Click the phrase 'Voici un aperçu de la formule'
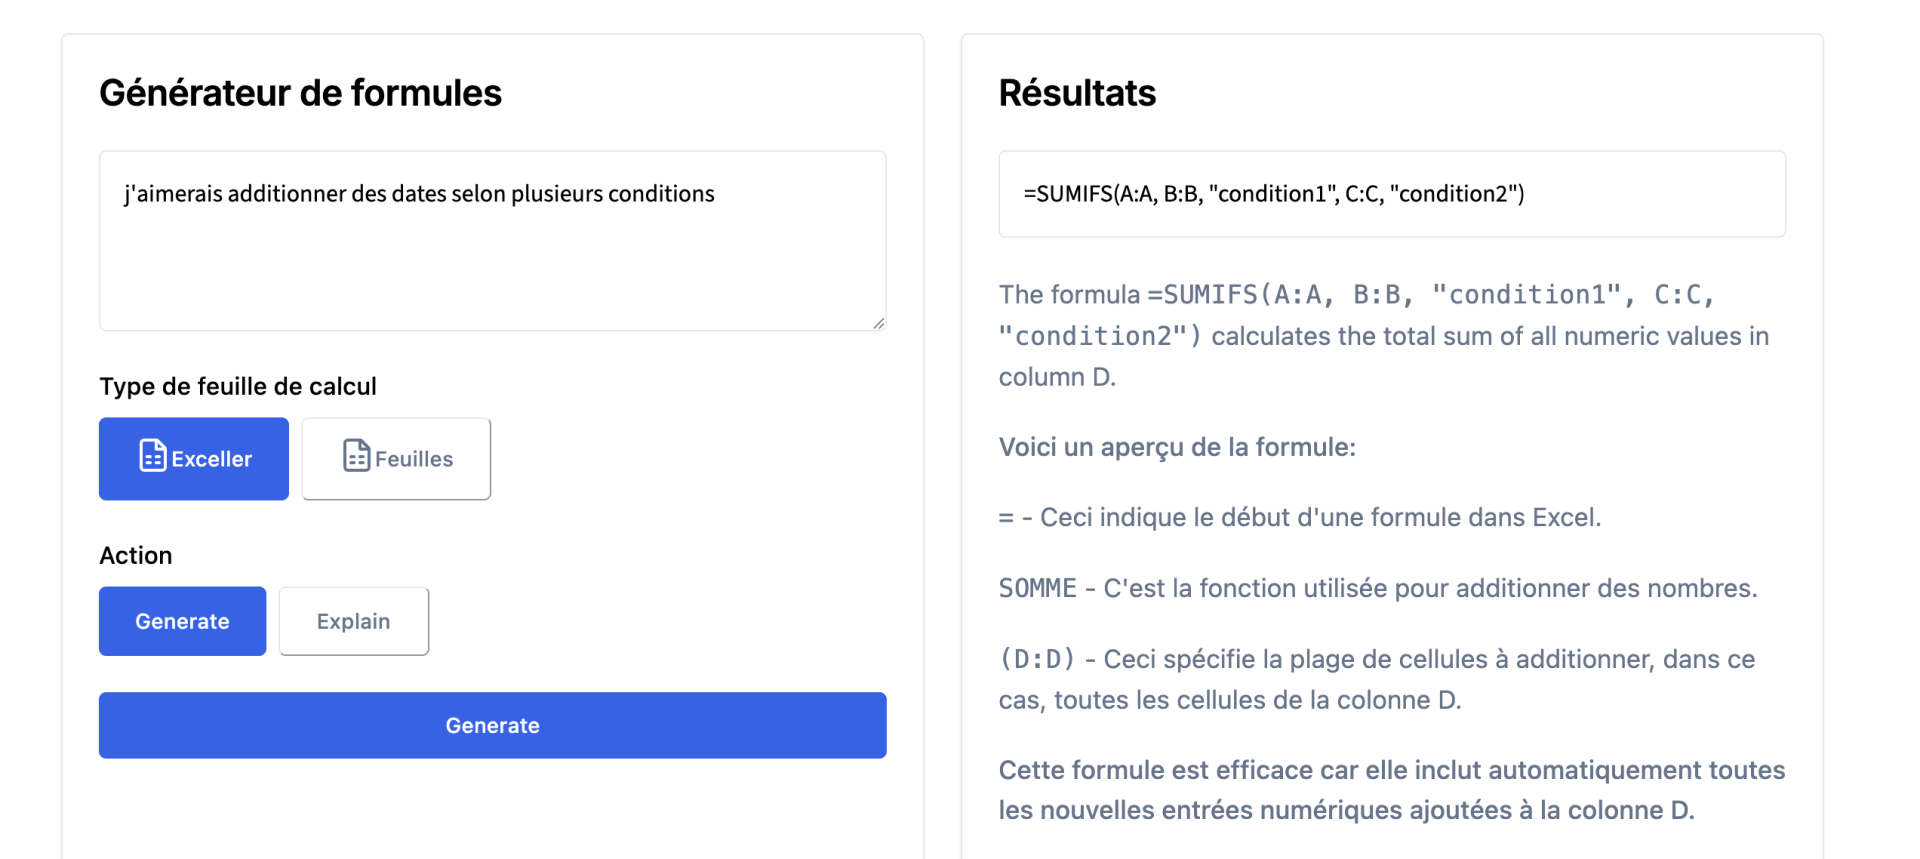 click(1176, 447)
